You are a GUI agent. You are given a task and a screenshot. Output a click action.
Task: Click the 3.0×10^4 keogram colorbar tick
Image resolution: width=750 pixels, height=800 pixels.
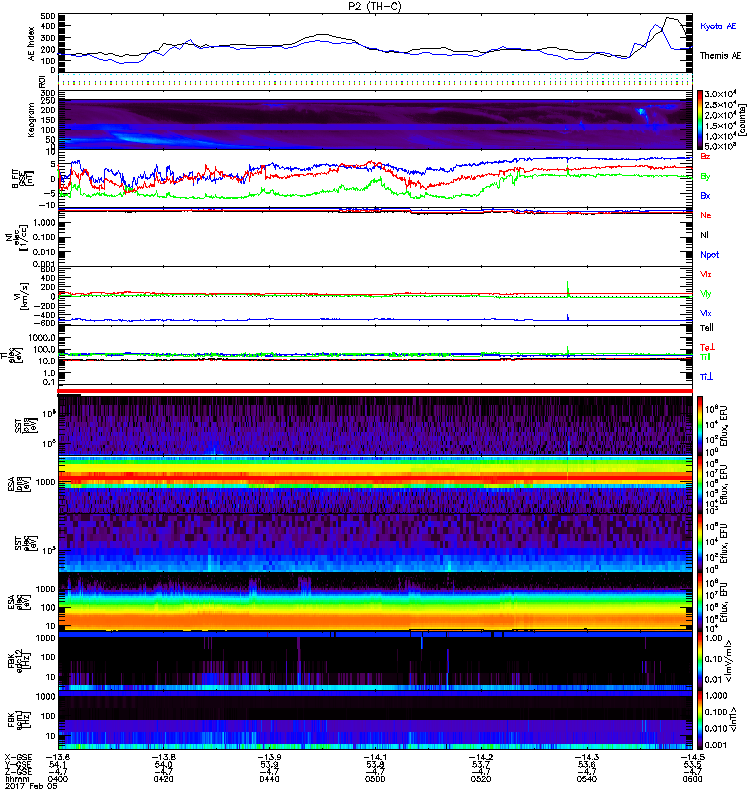tap(719, 94)
